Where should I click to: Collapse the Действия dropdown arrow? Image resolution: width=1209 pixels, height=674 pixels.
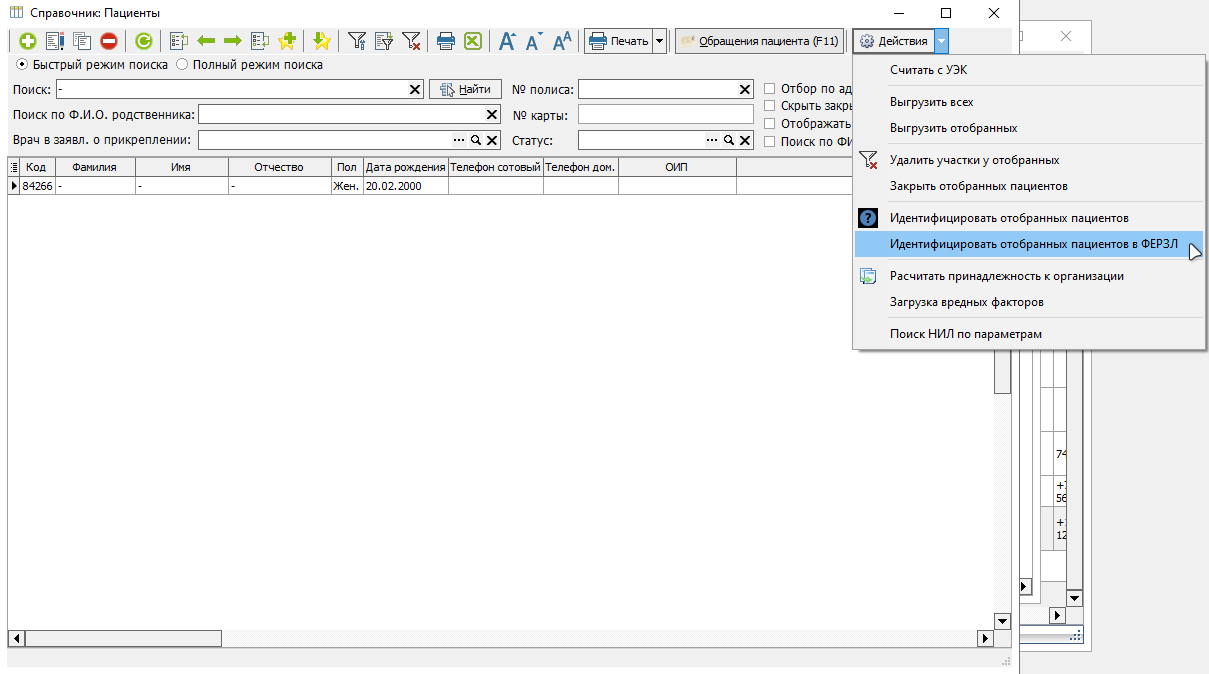coord(941,41)
